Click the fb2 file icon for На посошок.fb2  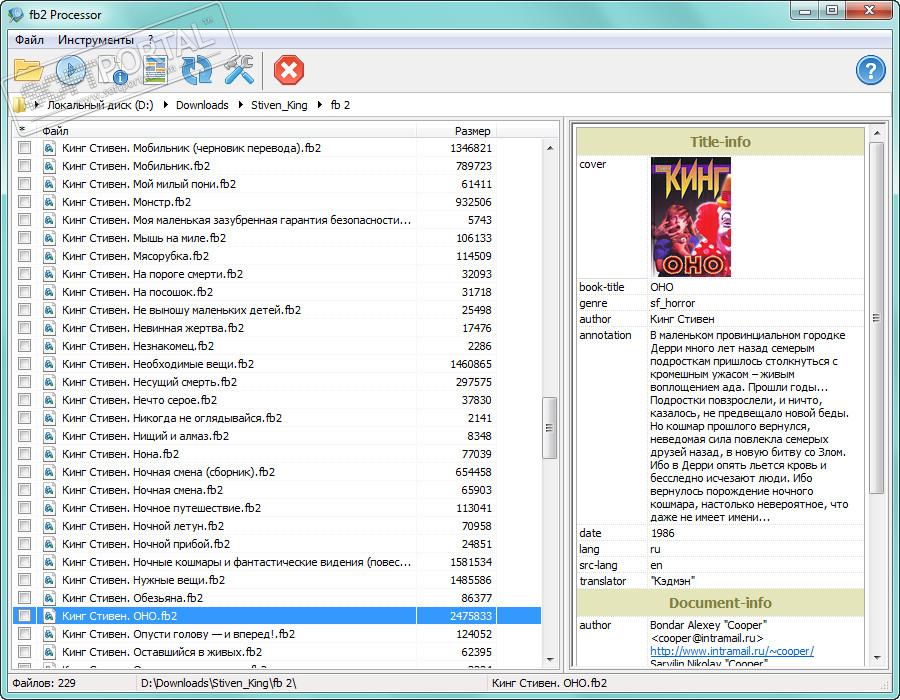[49, 292]
